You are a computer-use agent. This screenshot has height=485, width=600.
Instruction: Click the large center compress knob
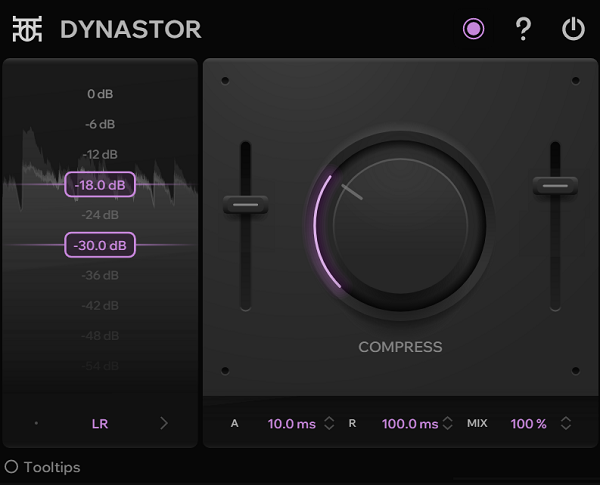(x=400, y=226)
